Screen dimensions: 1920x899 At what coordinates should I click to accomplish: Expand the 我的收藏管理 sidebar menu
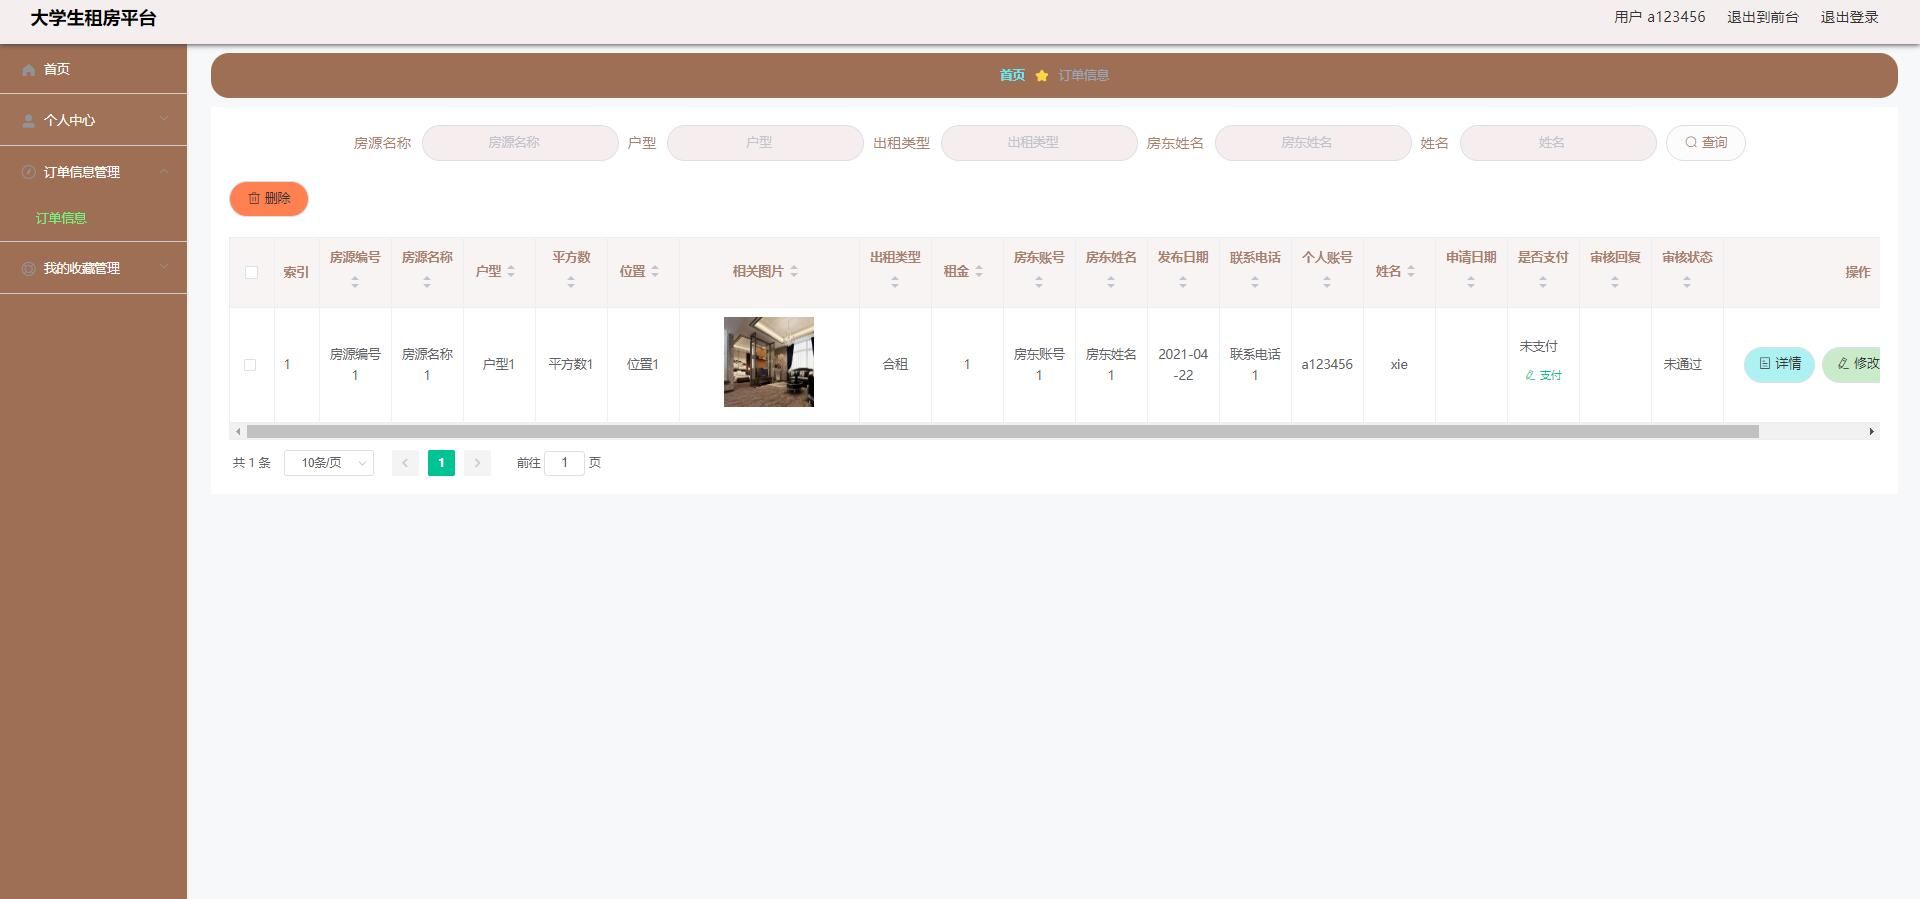93,268
